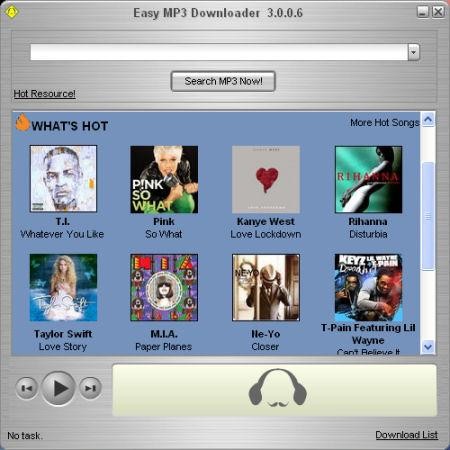
Task: Click the hot songs vertical scrollbar thumb
Action: point(428,216)
